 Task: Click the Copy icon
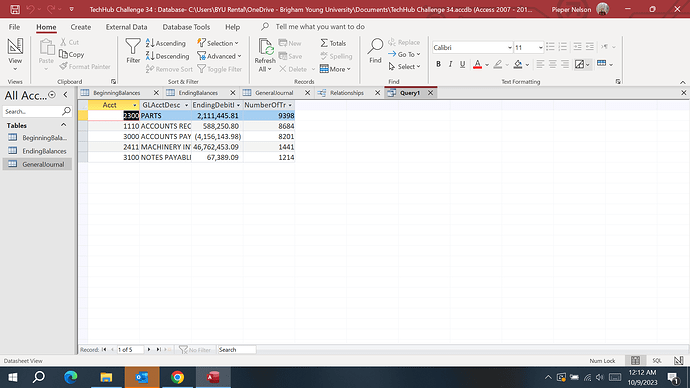pyautogui.click(x=72, y=55)
